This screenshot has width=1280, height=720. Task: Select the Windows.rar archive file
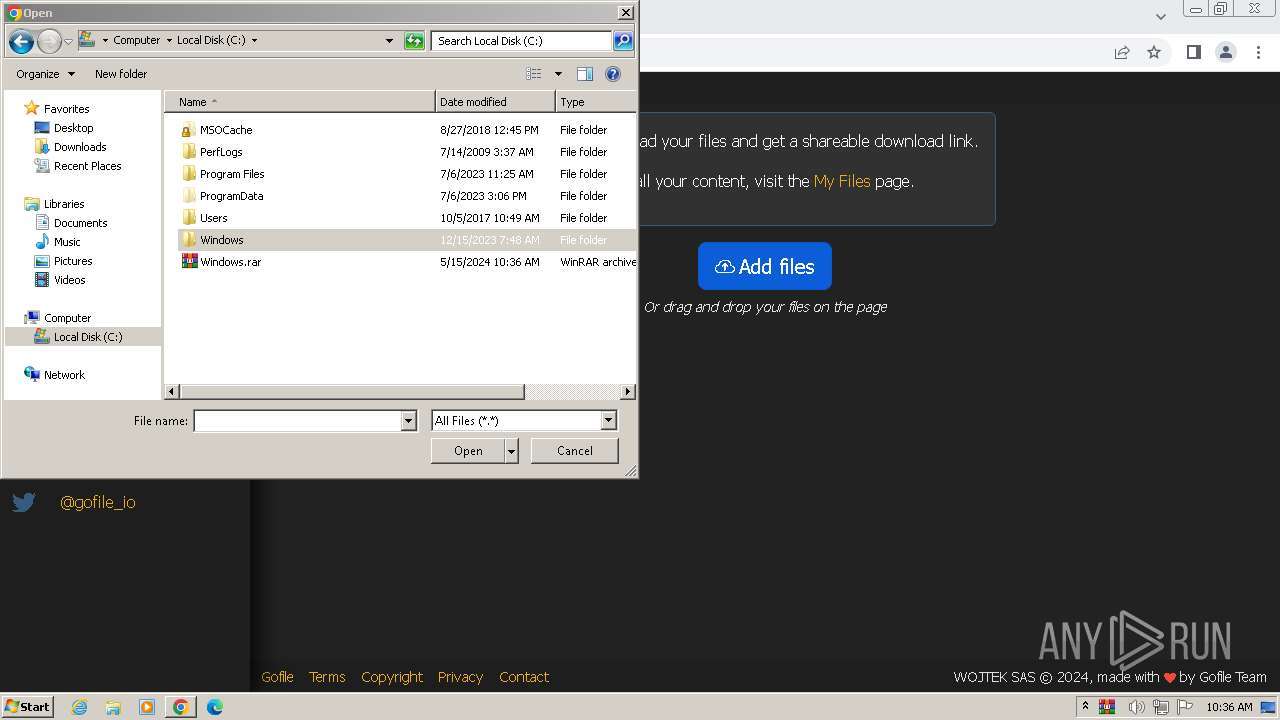point(230,262)
